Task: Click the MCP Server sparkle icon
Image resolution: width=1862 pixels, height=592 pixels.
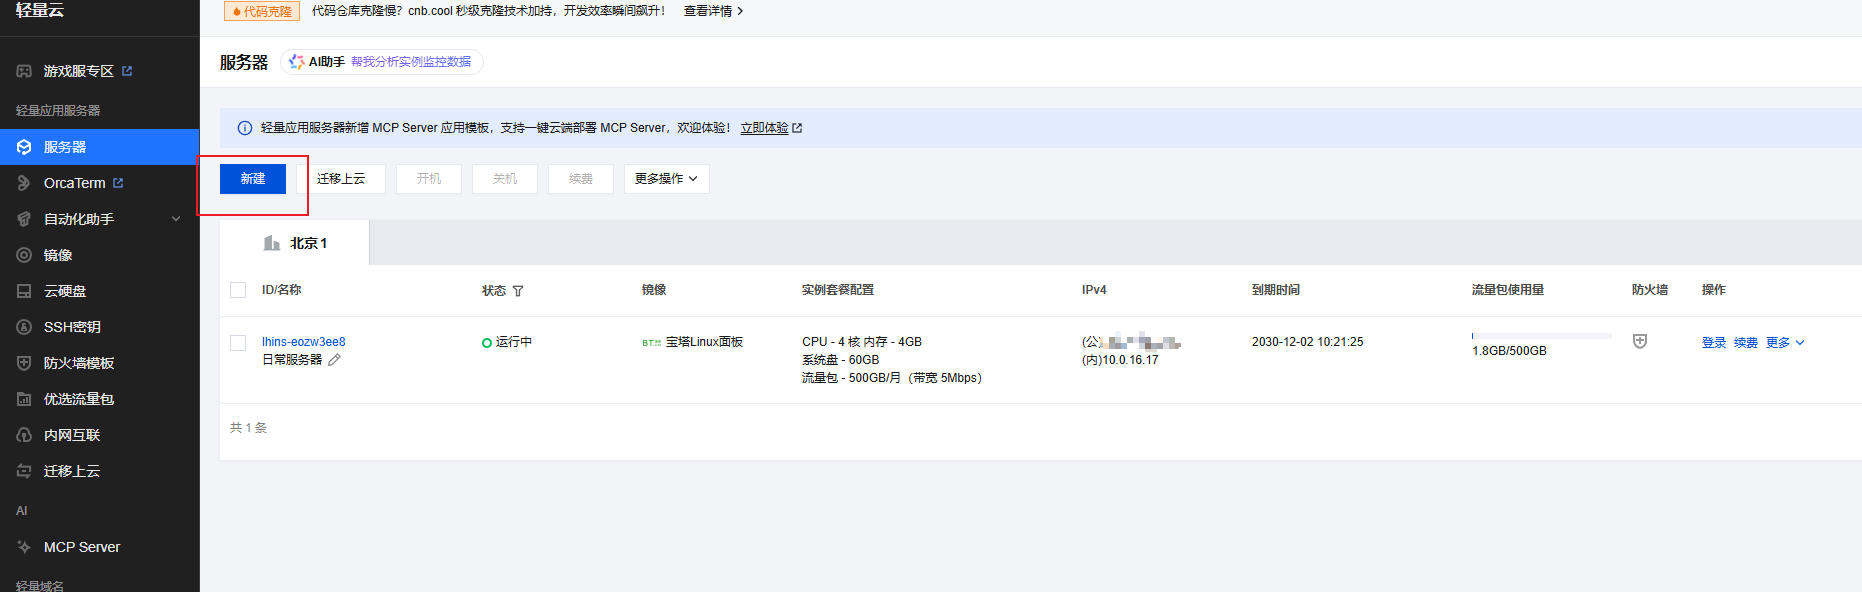Action: (x=24, y=547)
